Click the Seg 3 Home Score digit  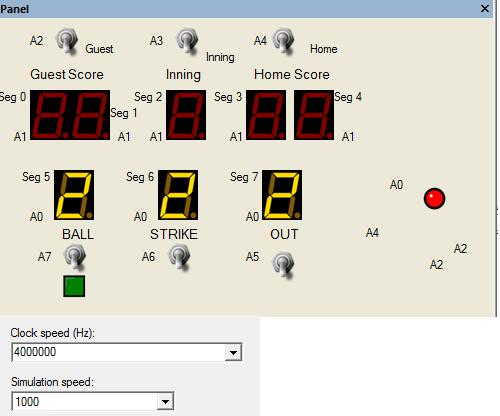[266, 115]
